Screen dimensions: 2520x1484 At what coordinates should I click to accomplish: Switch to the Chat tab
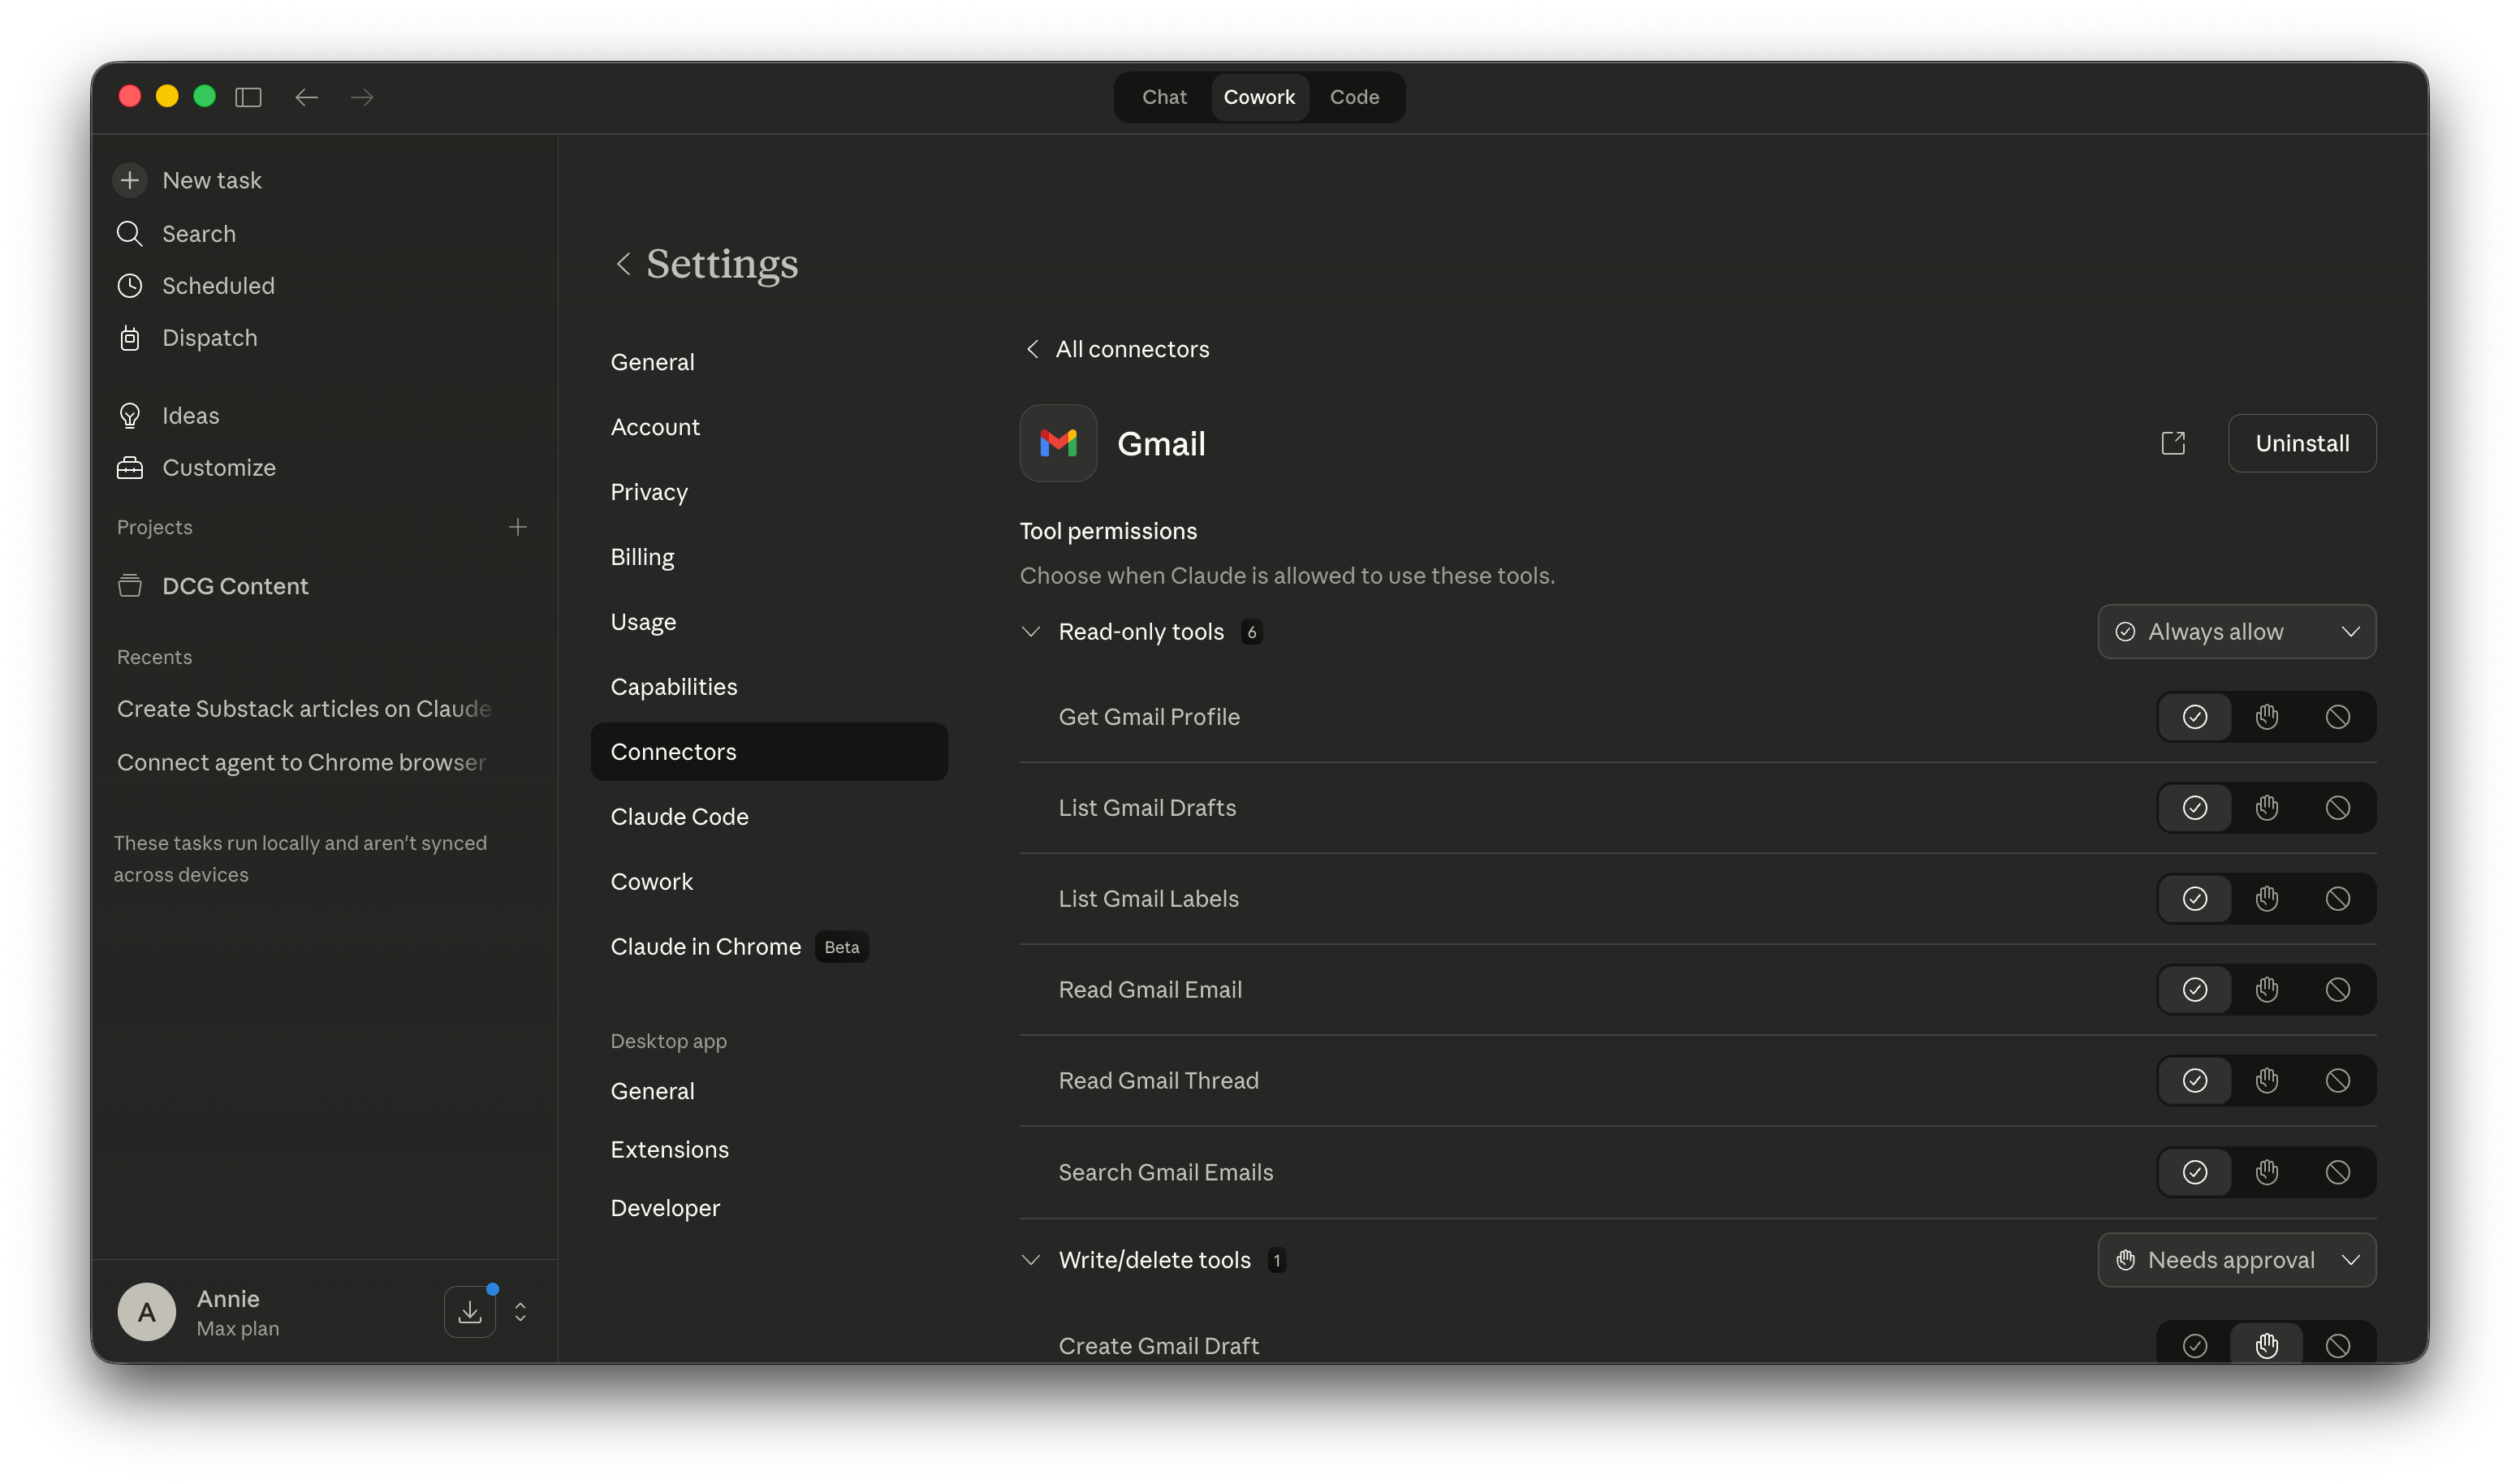[x=1164, y=97]
